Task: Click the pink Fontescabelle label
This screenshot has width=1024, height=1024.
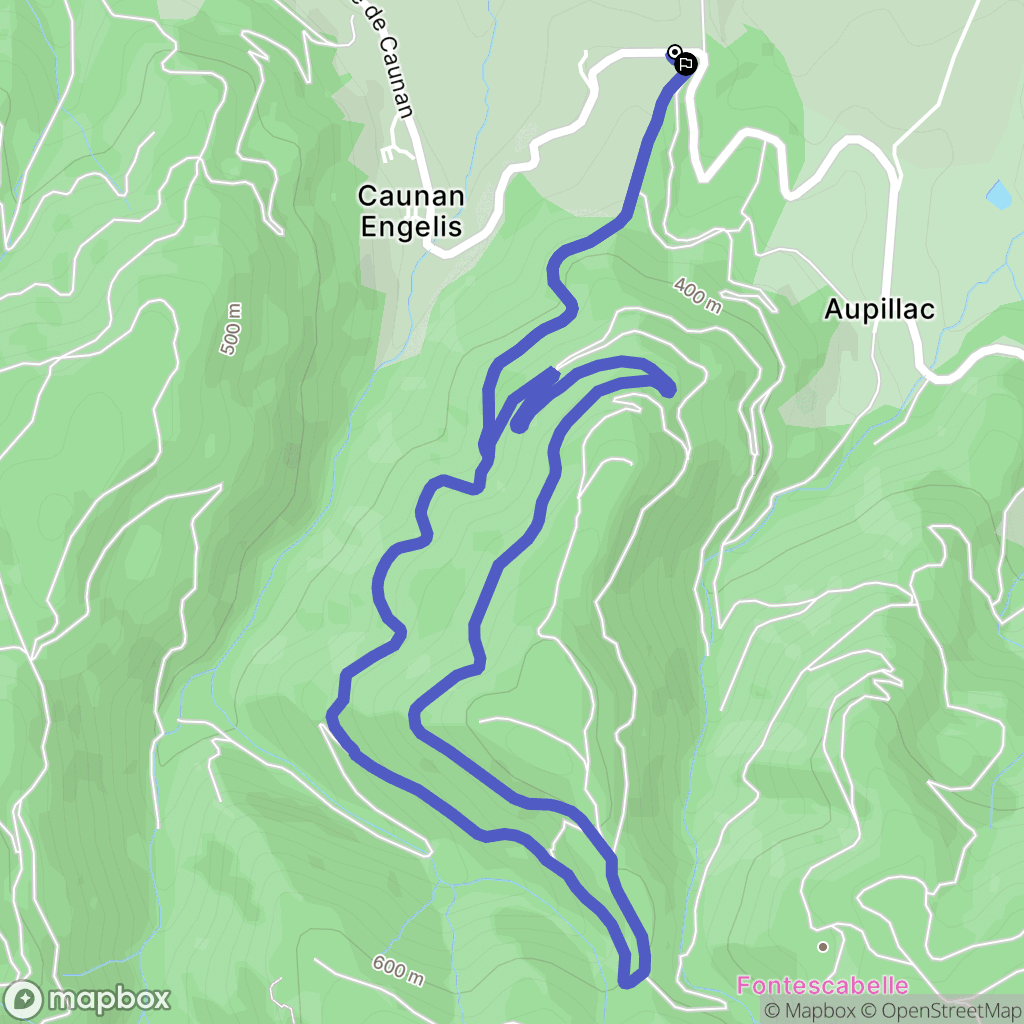Action: (x=823, y=985)
